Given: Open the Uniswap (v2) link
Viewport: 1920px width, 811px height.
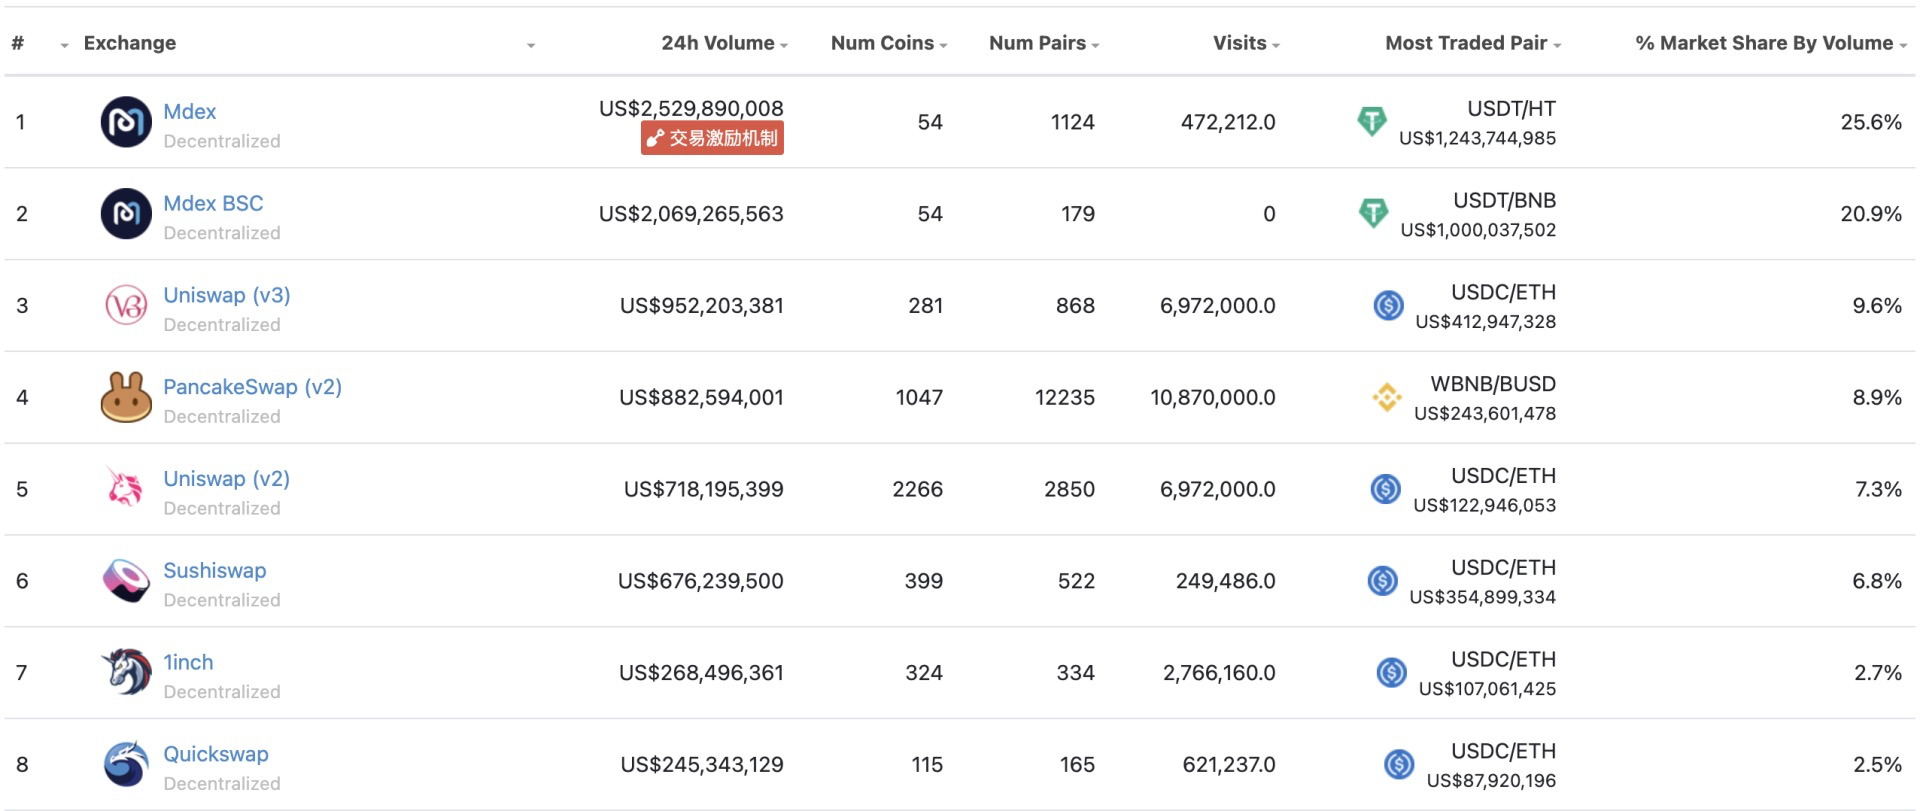Looking at the screenshot, I should (x=227, y=479).
